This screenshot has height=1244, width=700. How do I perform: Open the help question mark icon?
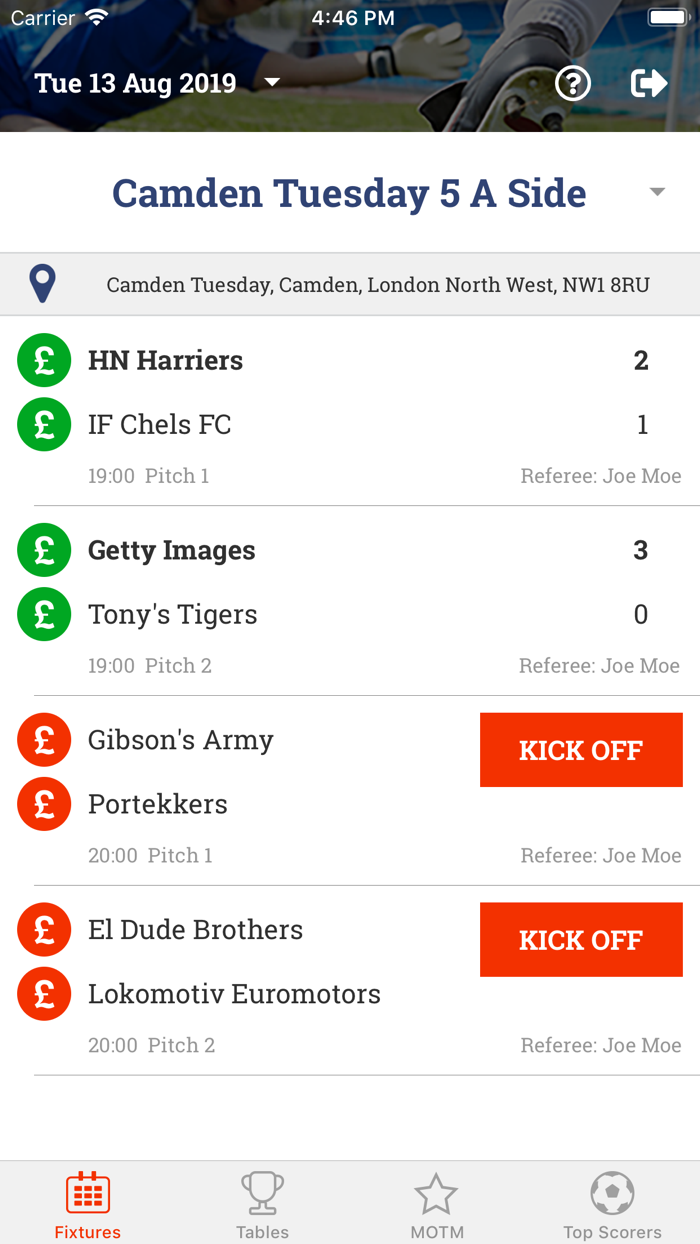[572, 83]
